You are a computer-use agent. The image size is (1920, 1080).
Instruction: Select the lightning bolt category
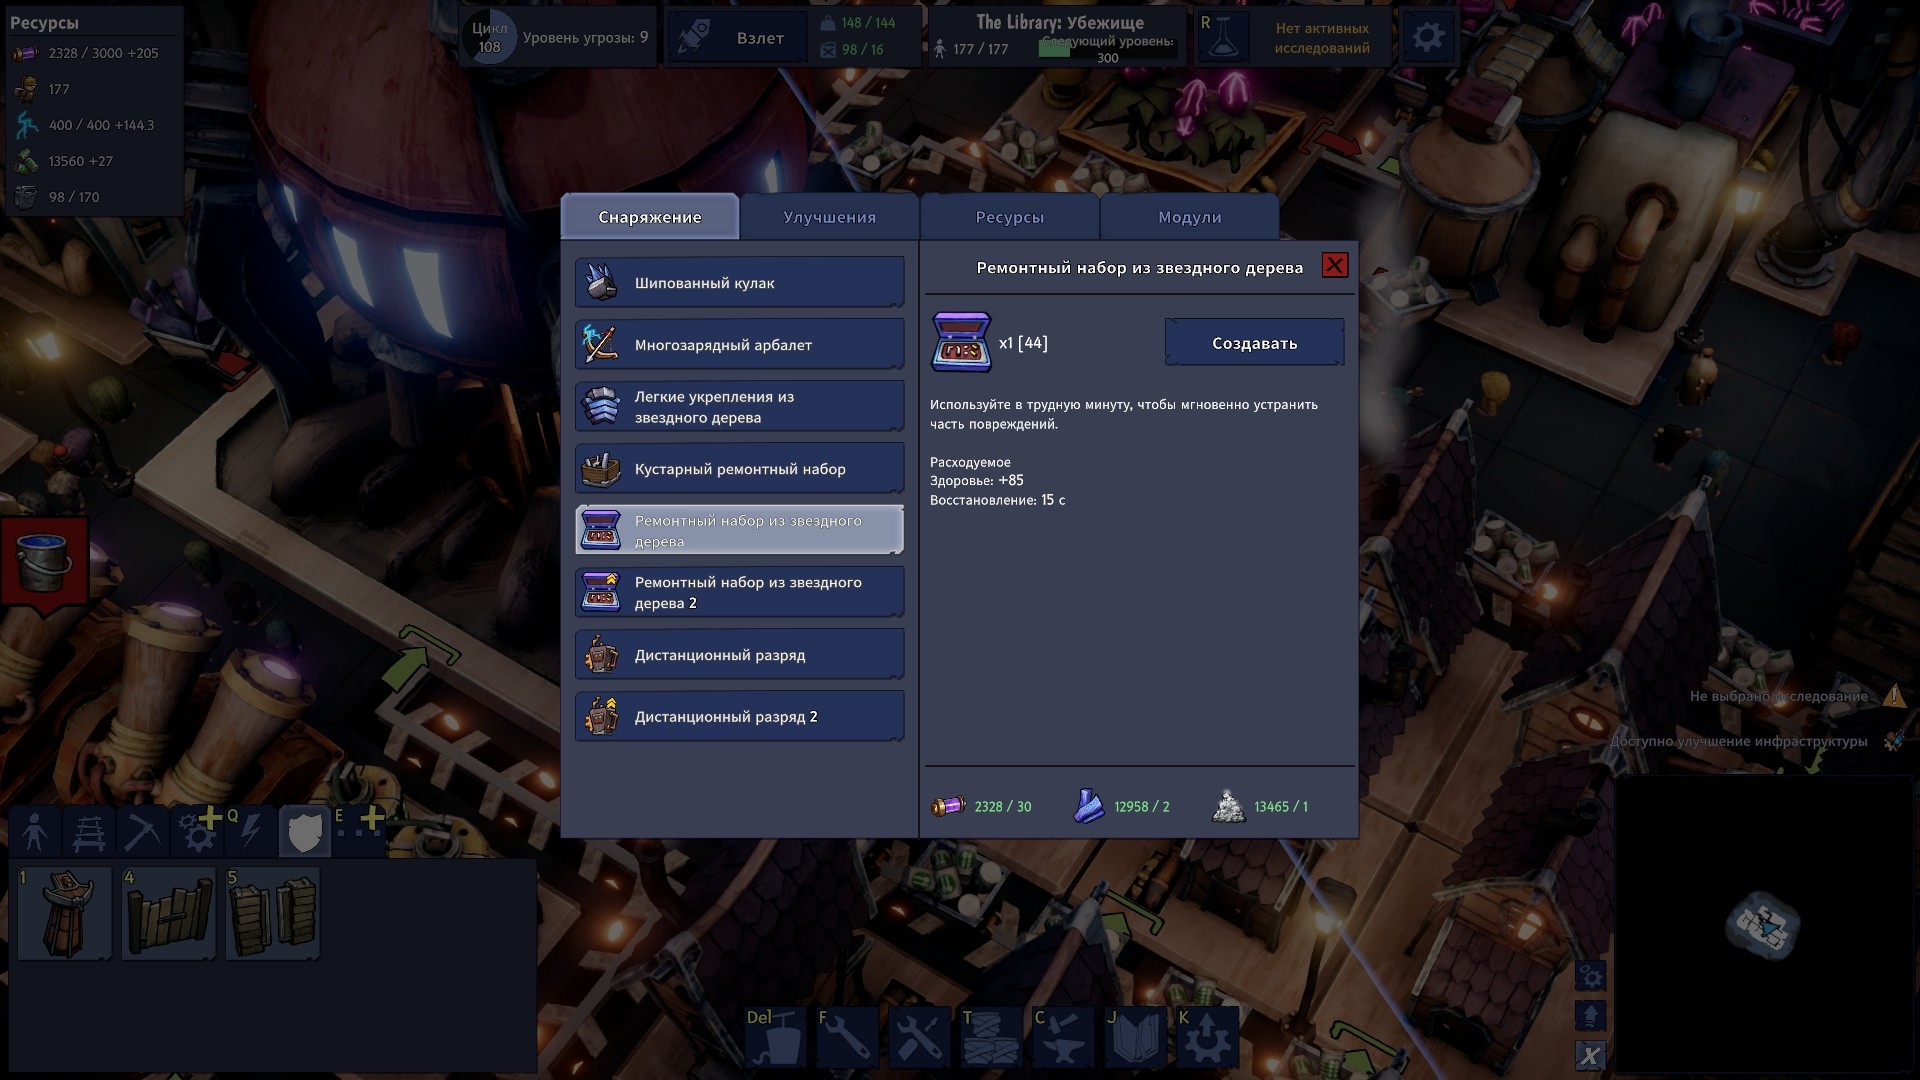pos(251,832)
